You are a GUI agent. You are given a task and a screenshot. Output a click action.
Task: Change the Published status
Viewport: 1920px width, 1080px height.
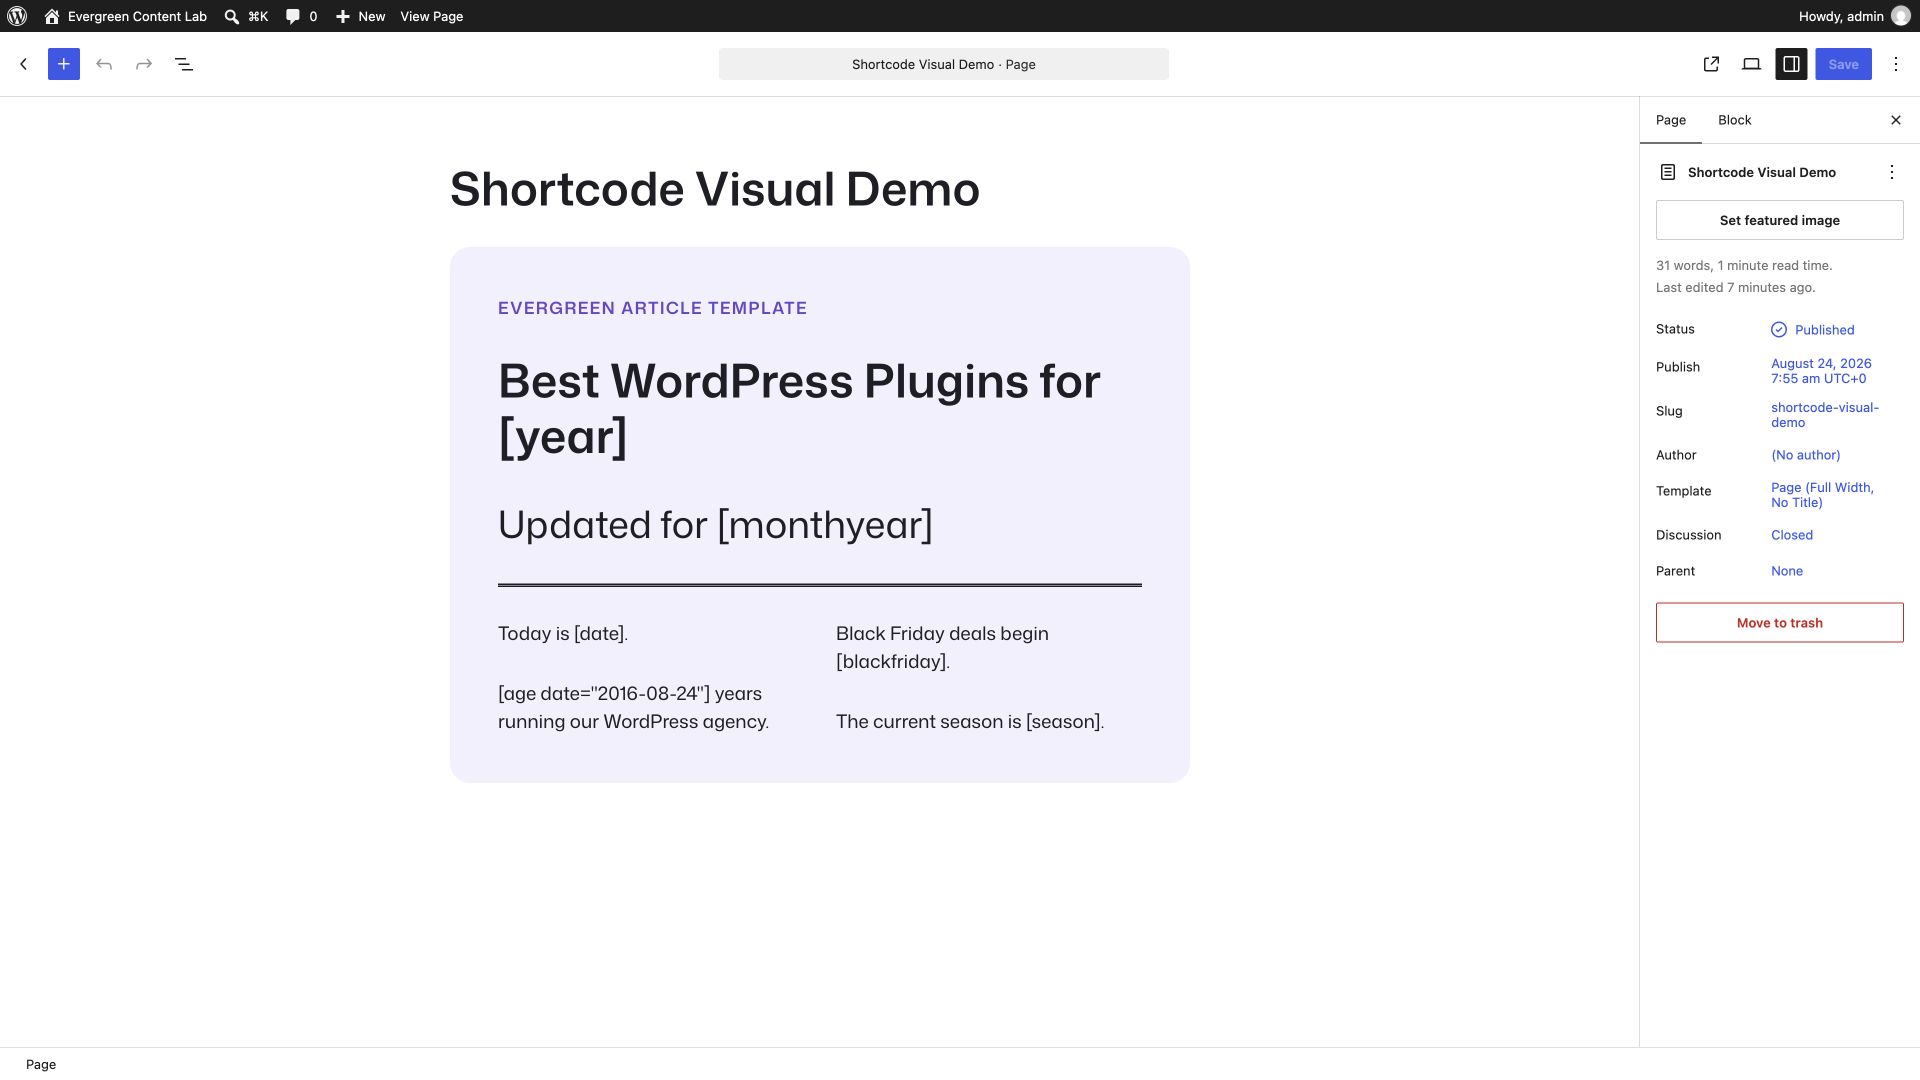(1813, 330)
